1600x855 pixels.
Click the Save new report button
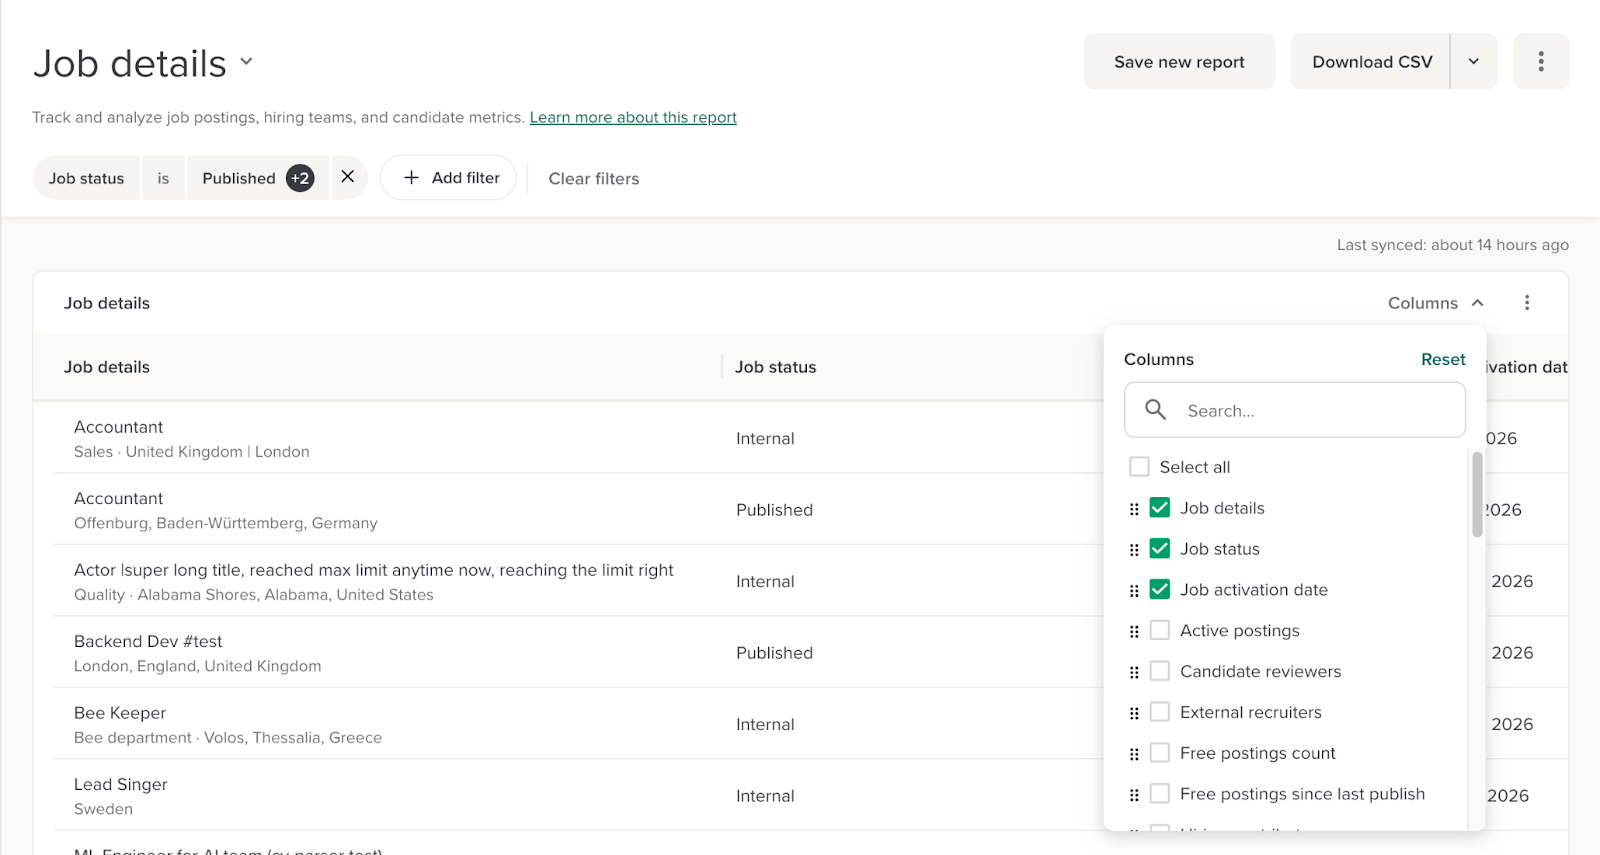[x=1179, y=62]
